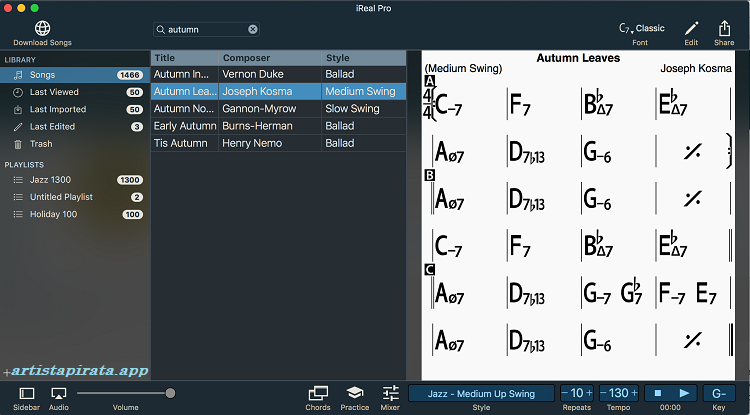Increase Repeats with the plus button
The width and height of the screenshot is (750, 415).
pyautogui.click(x=589, y=393)
